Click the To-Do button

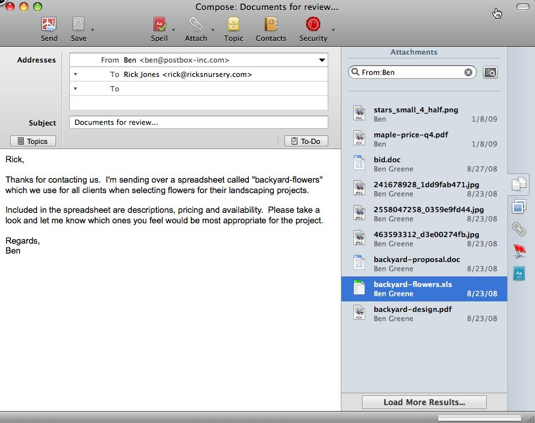click(x=306, y=141)
